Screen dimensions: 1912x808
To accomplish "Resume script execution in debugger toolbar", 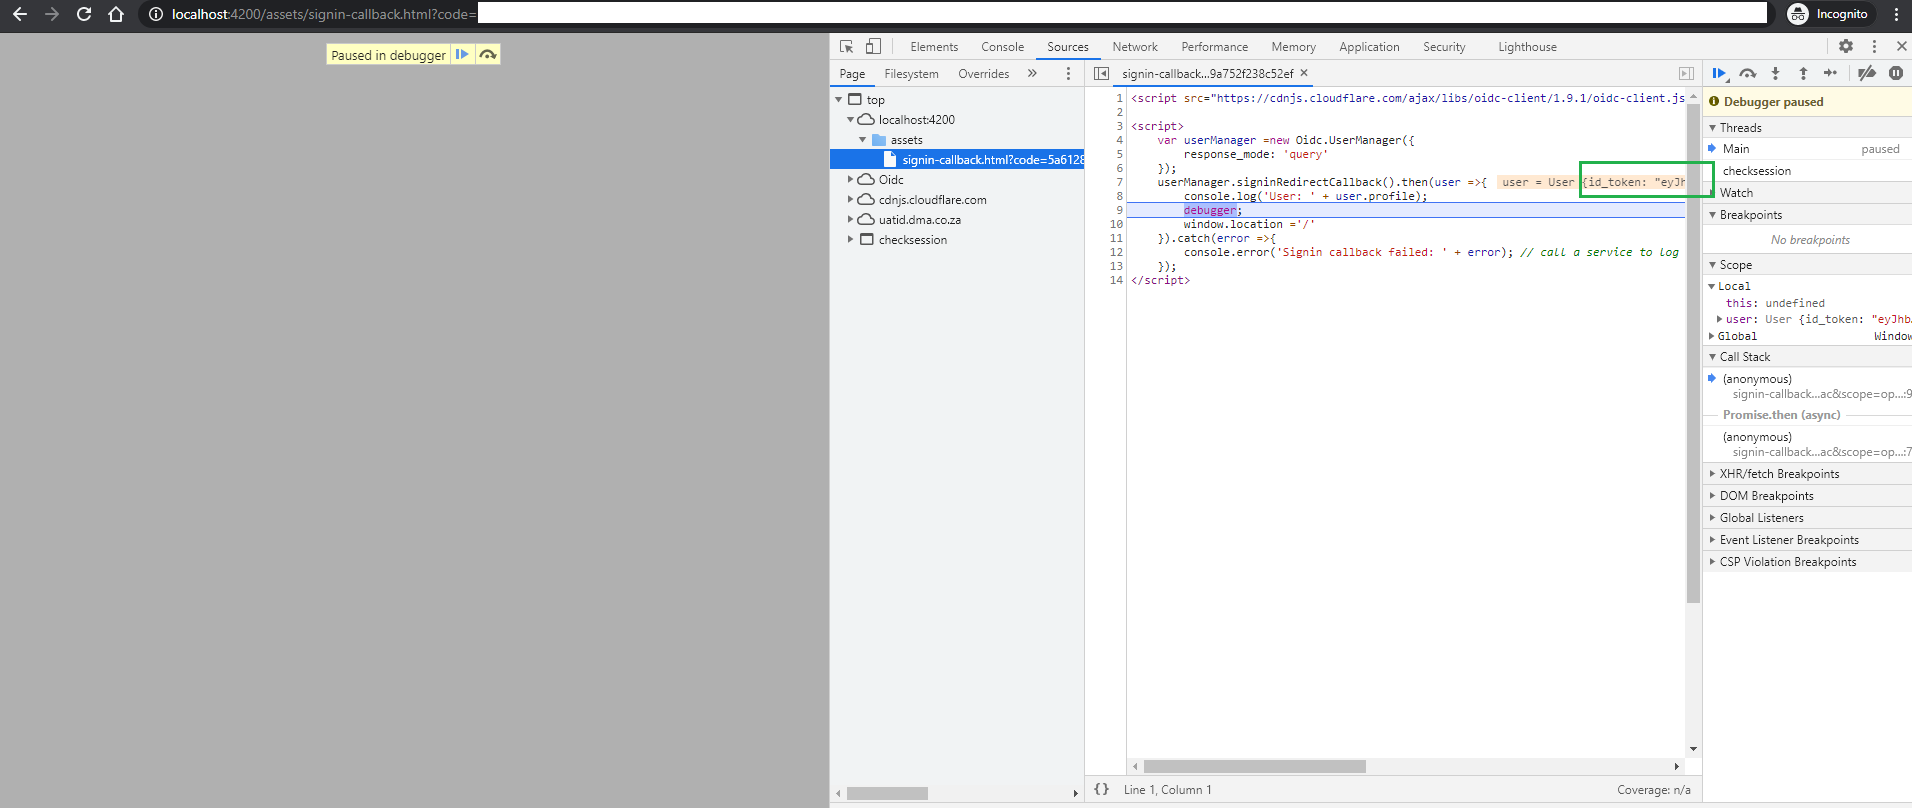I will pos(1719,73).
